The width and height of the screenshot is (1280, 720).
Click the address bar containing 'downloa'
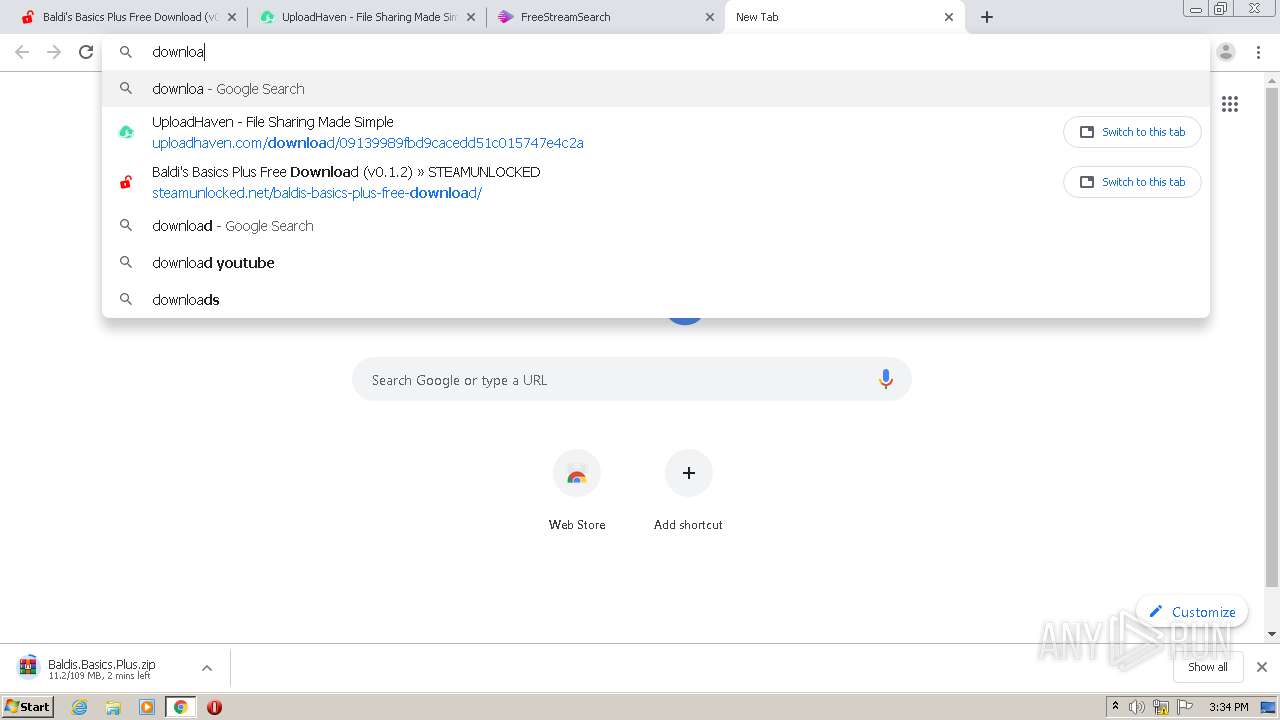coord(655,52)
